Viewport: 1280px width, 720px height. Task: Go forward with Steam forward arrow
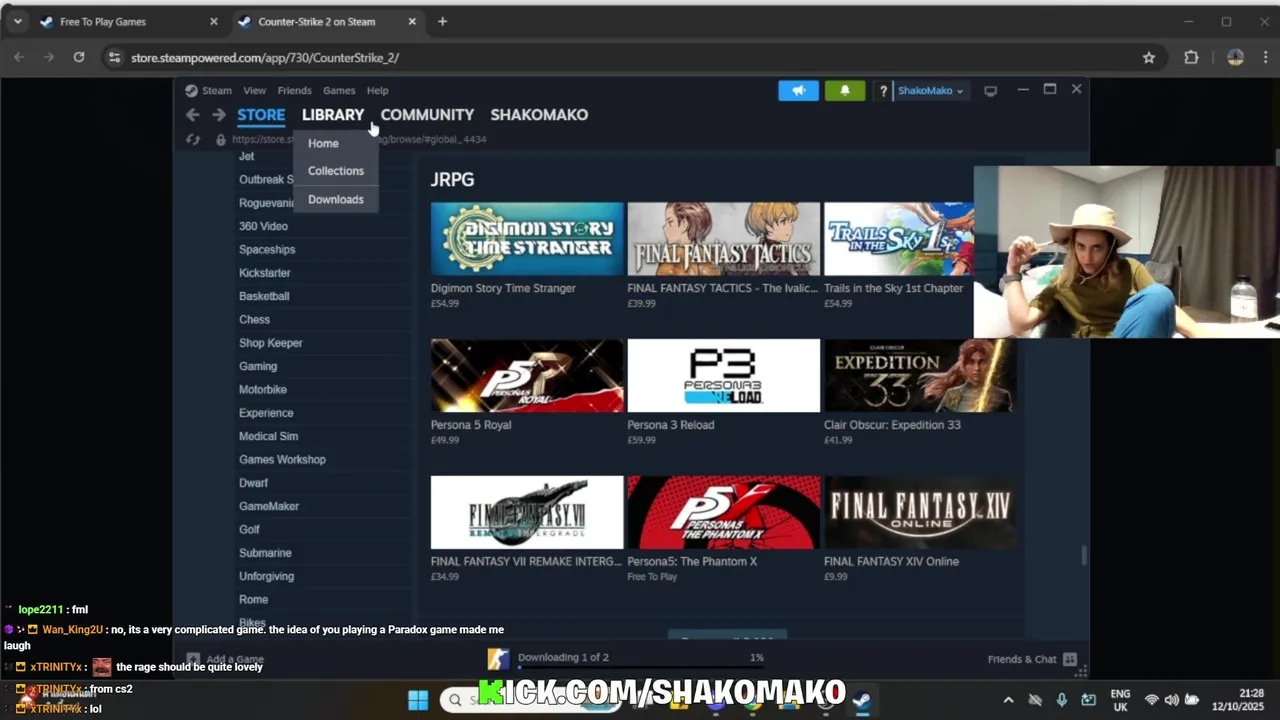pyautogui.click(x=219, y=115)
